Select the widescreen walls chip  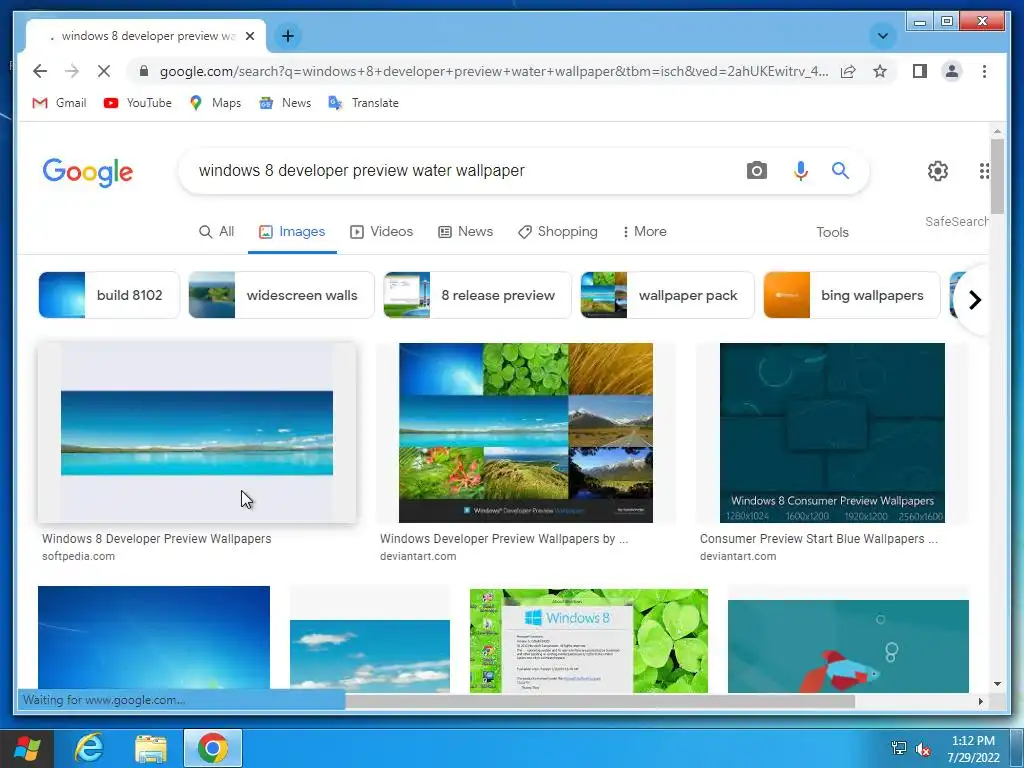281,295
